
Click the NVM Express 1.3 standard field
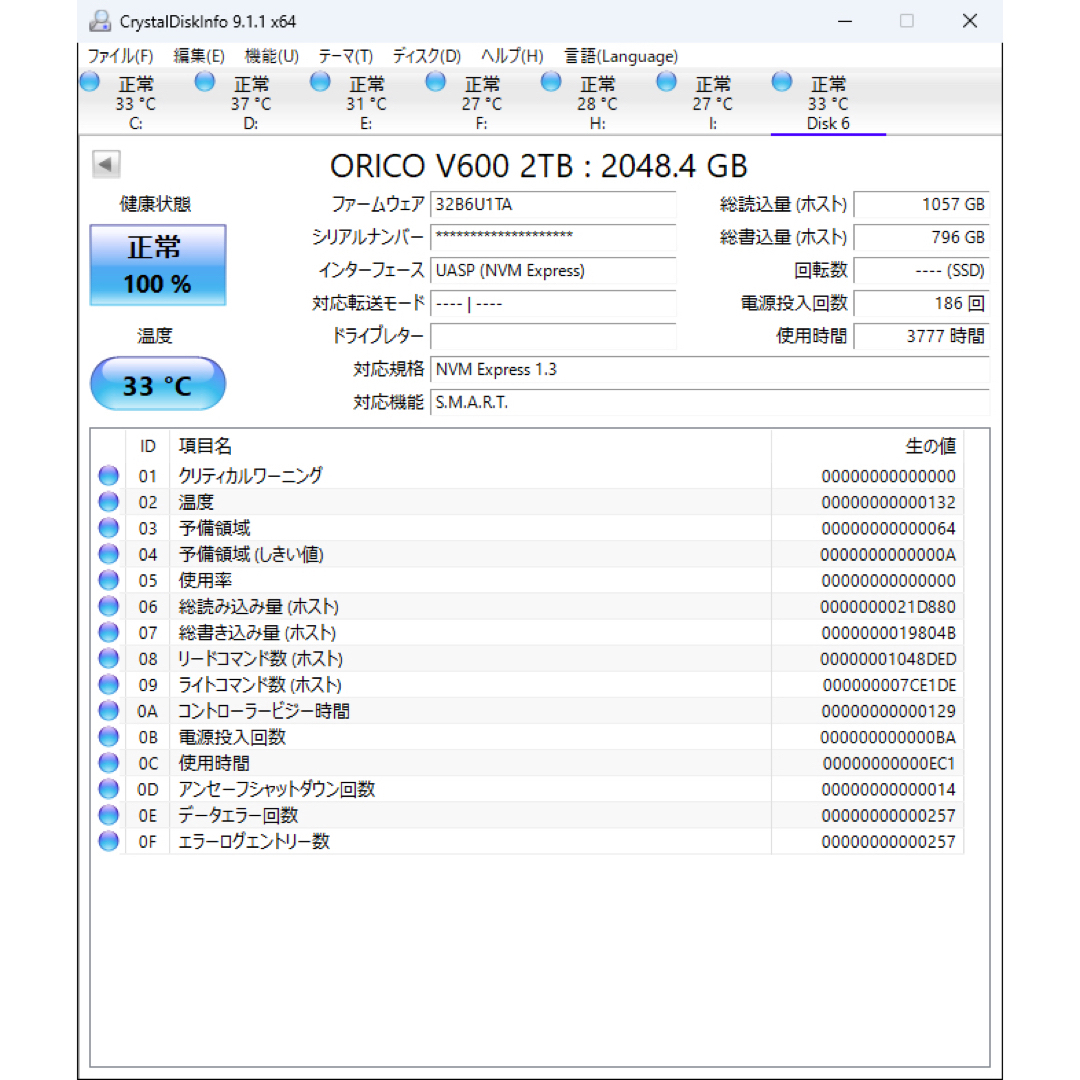(709, 369)
